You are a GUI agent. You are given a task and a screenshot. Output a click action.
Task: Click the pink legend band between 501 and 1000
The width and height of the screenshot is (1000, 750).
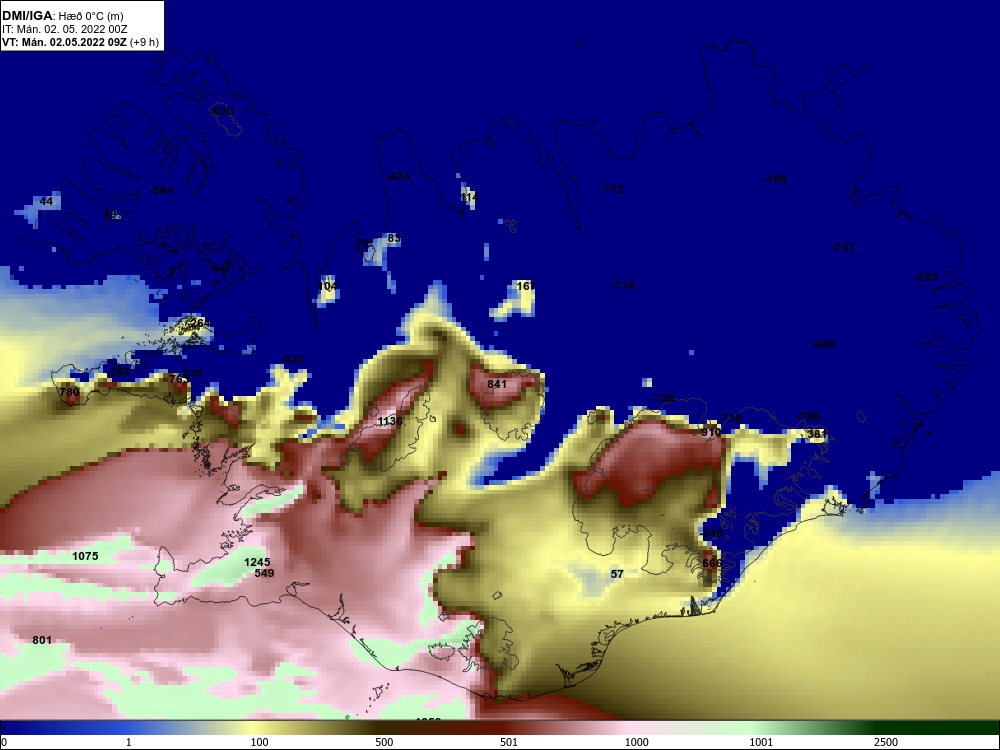coord(562,728)
